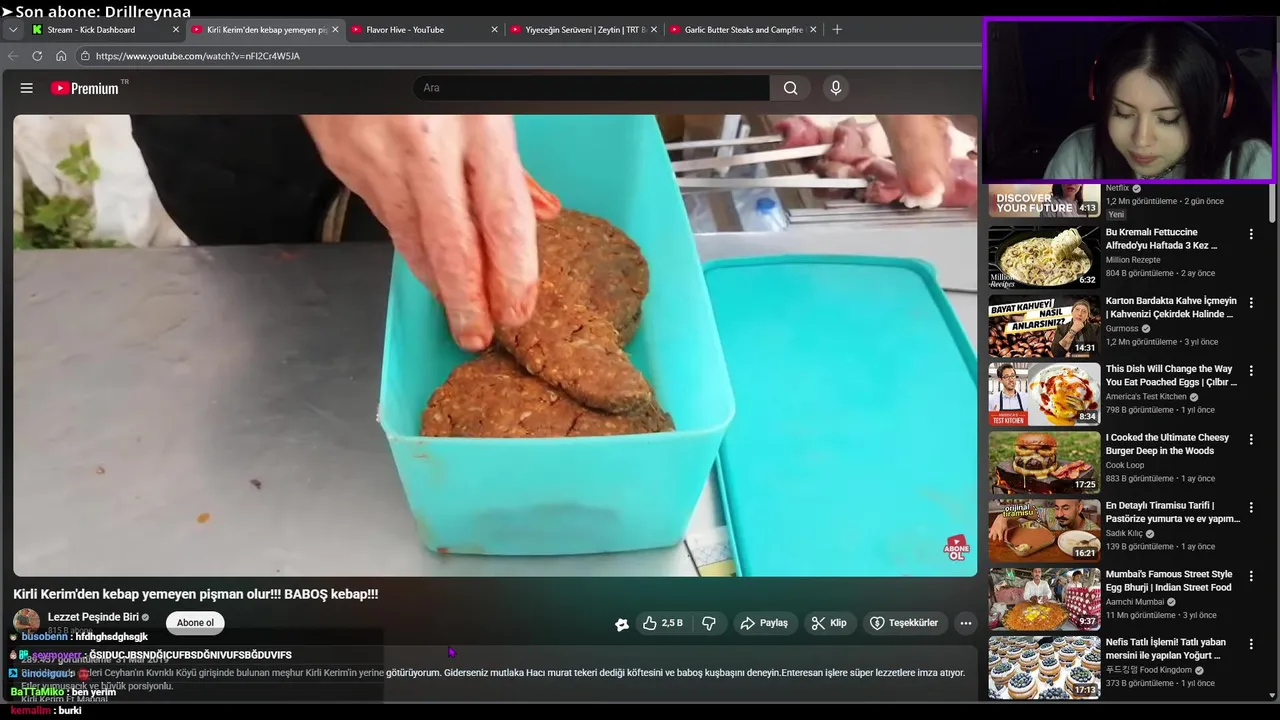
Task: Open YouTube hamburger guide menu
Action: point(27,88)
